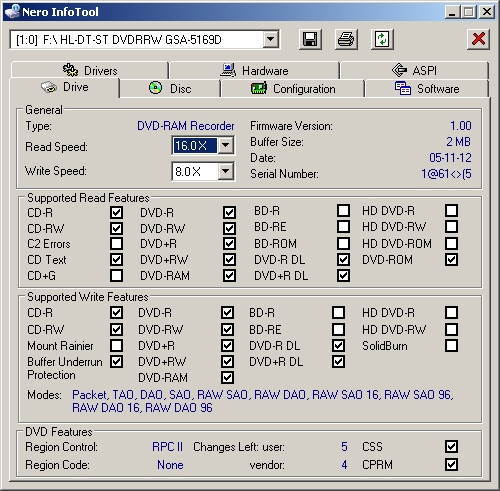Toggle DVD-ROM checkbox

pyautogui.click(x=451, y=259)
